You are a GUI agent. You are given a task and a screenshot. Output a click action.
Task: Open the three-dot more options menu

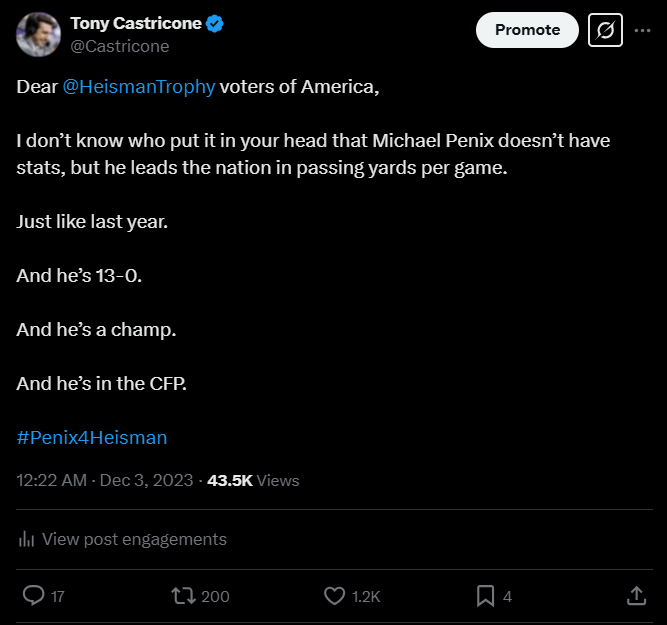(643, 30)
